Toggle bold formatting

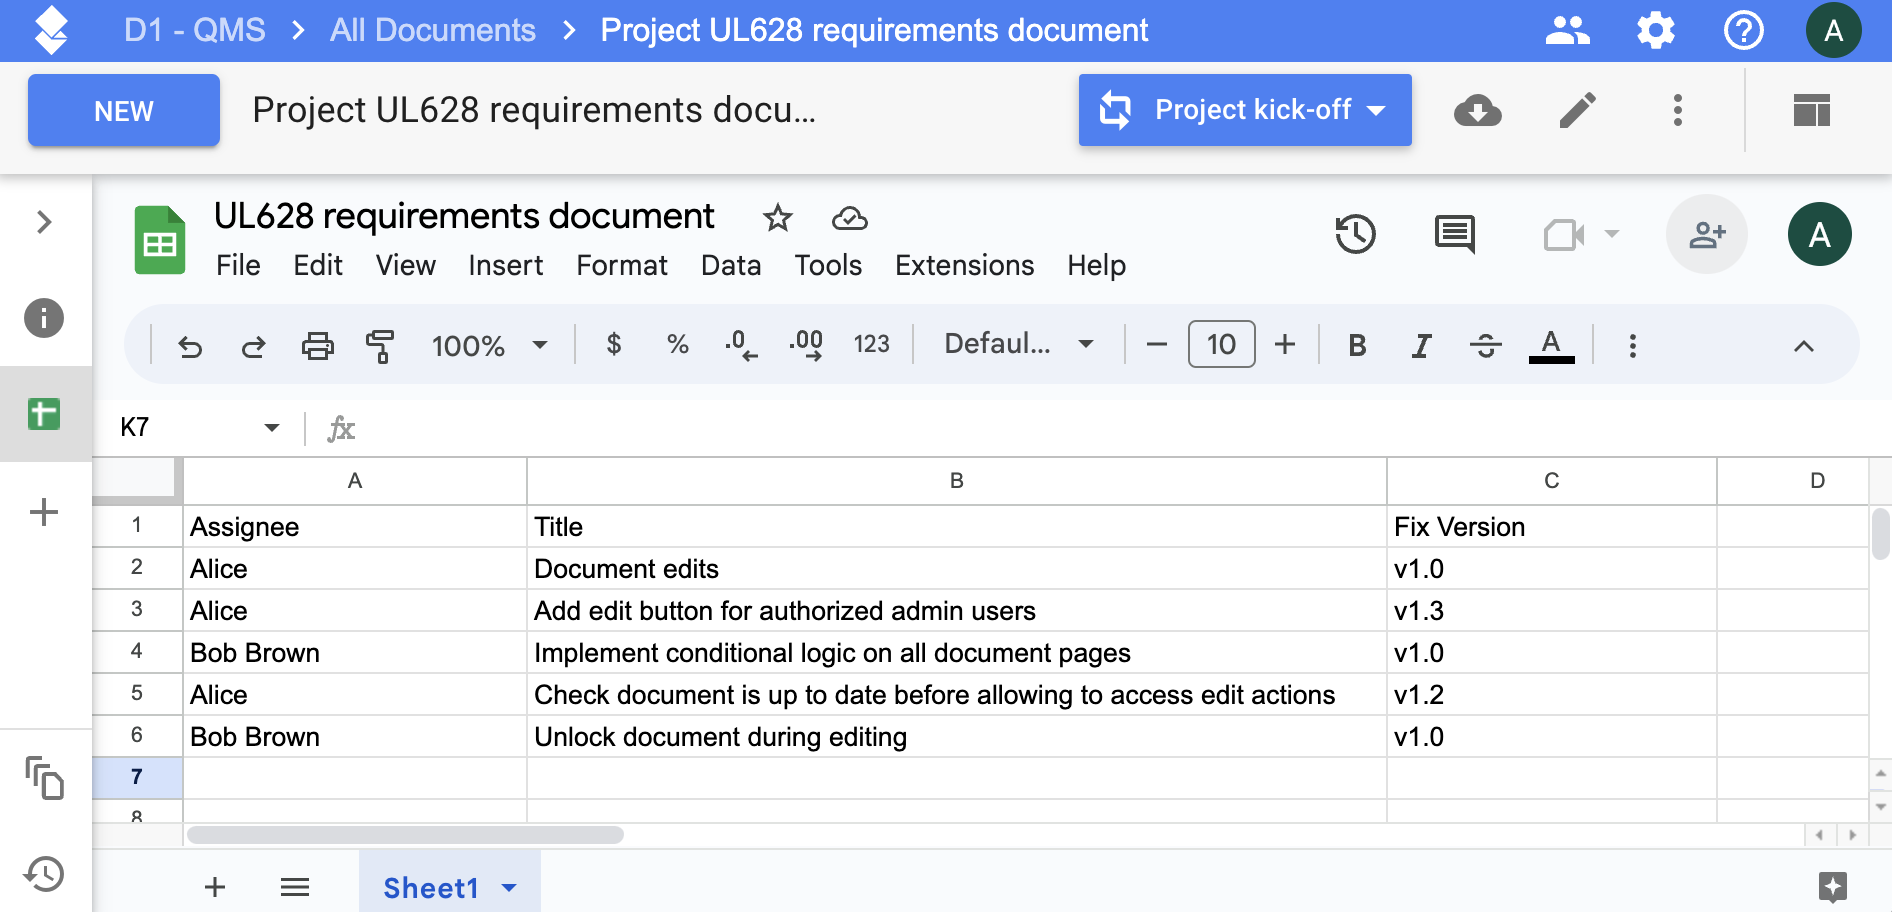1356,346
